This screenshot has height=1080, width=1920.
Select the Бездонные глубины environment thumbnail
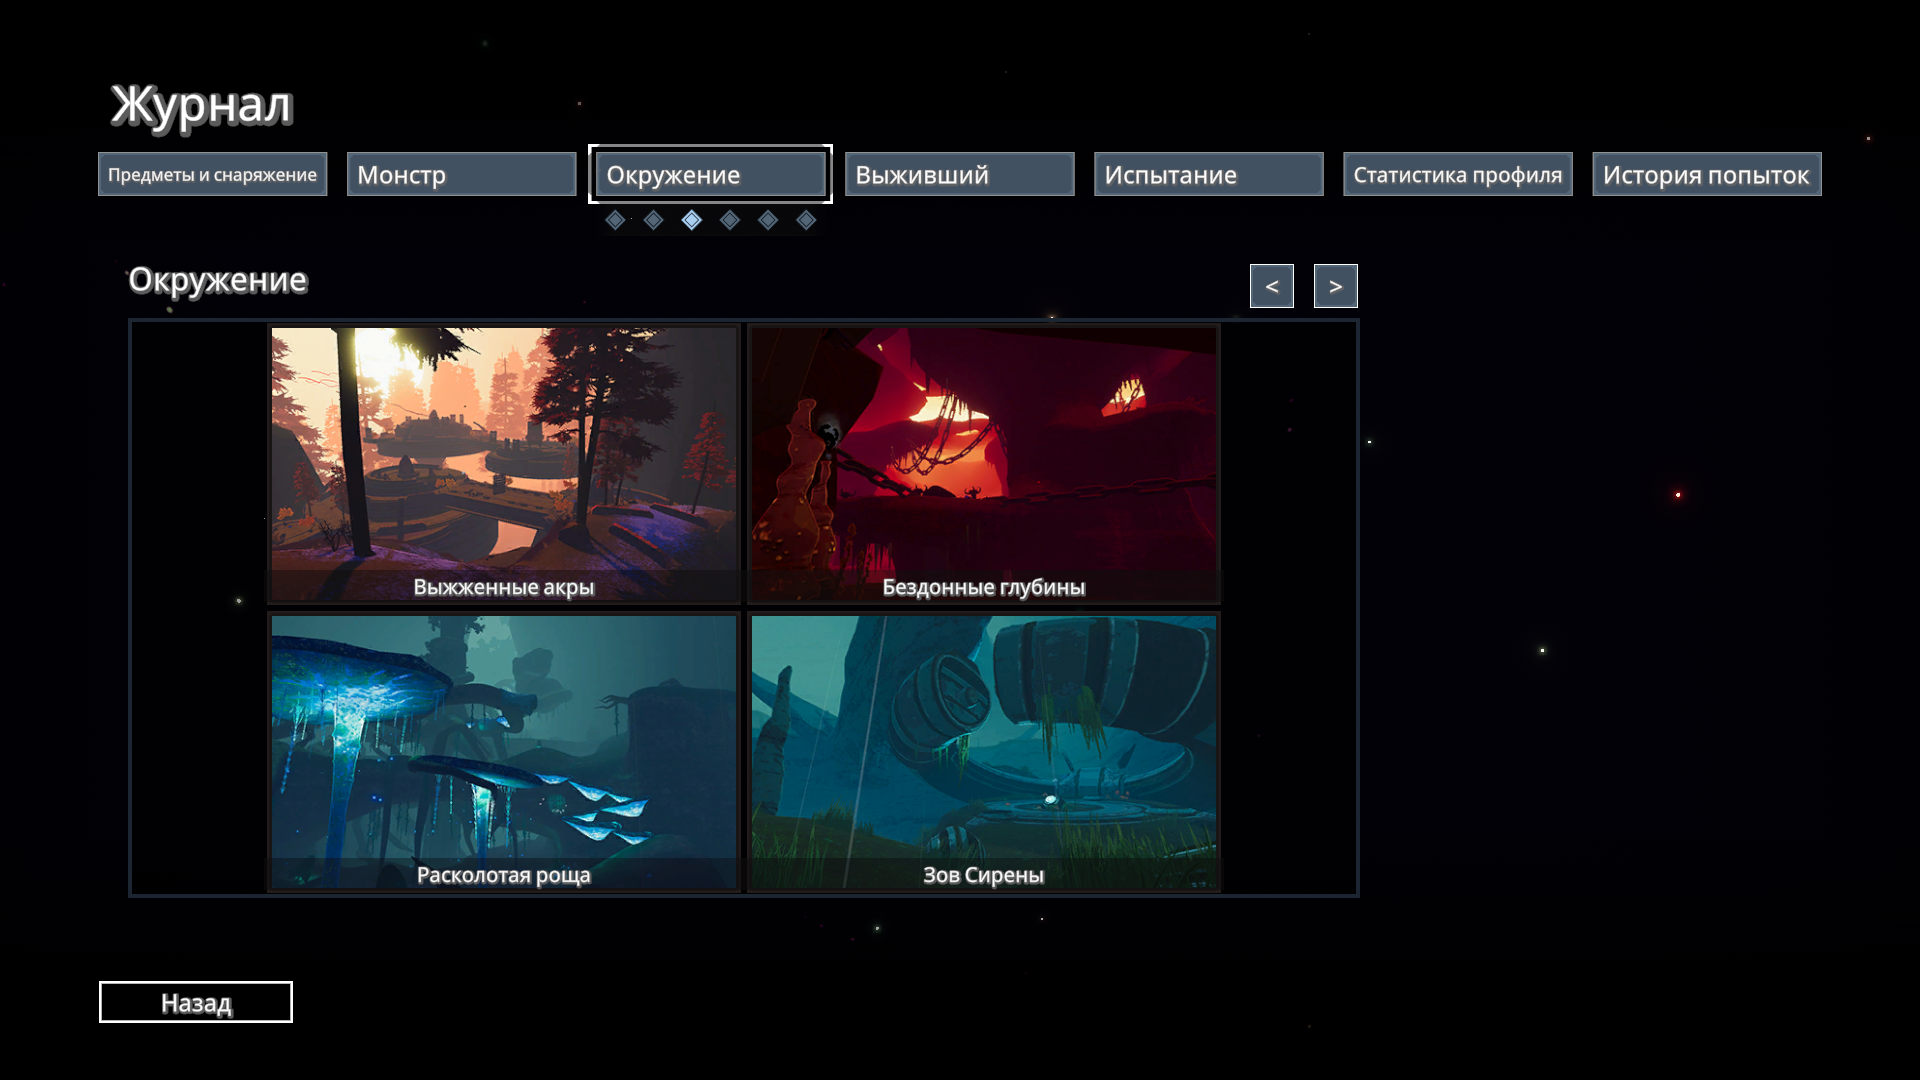(984, 464)
